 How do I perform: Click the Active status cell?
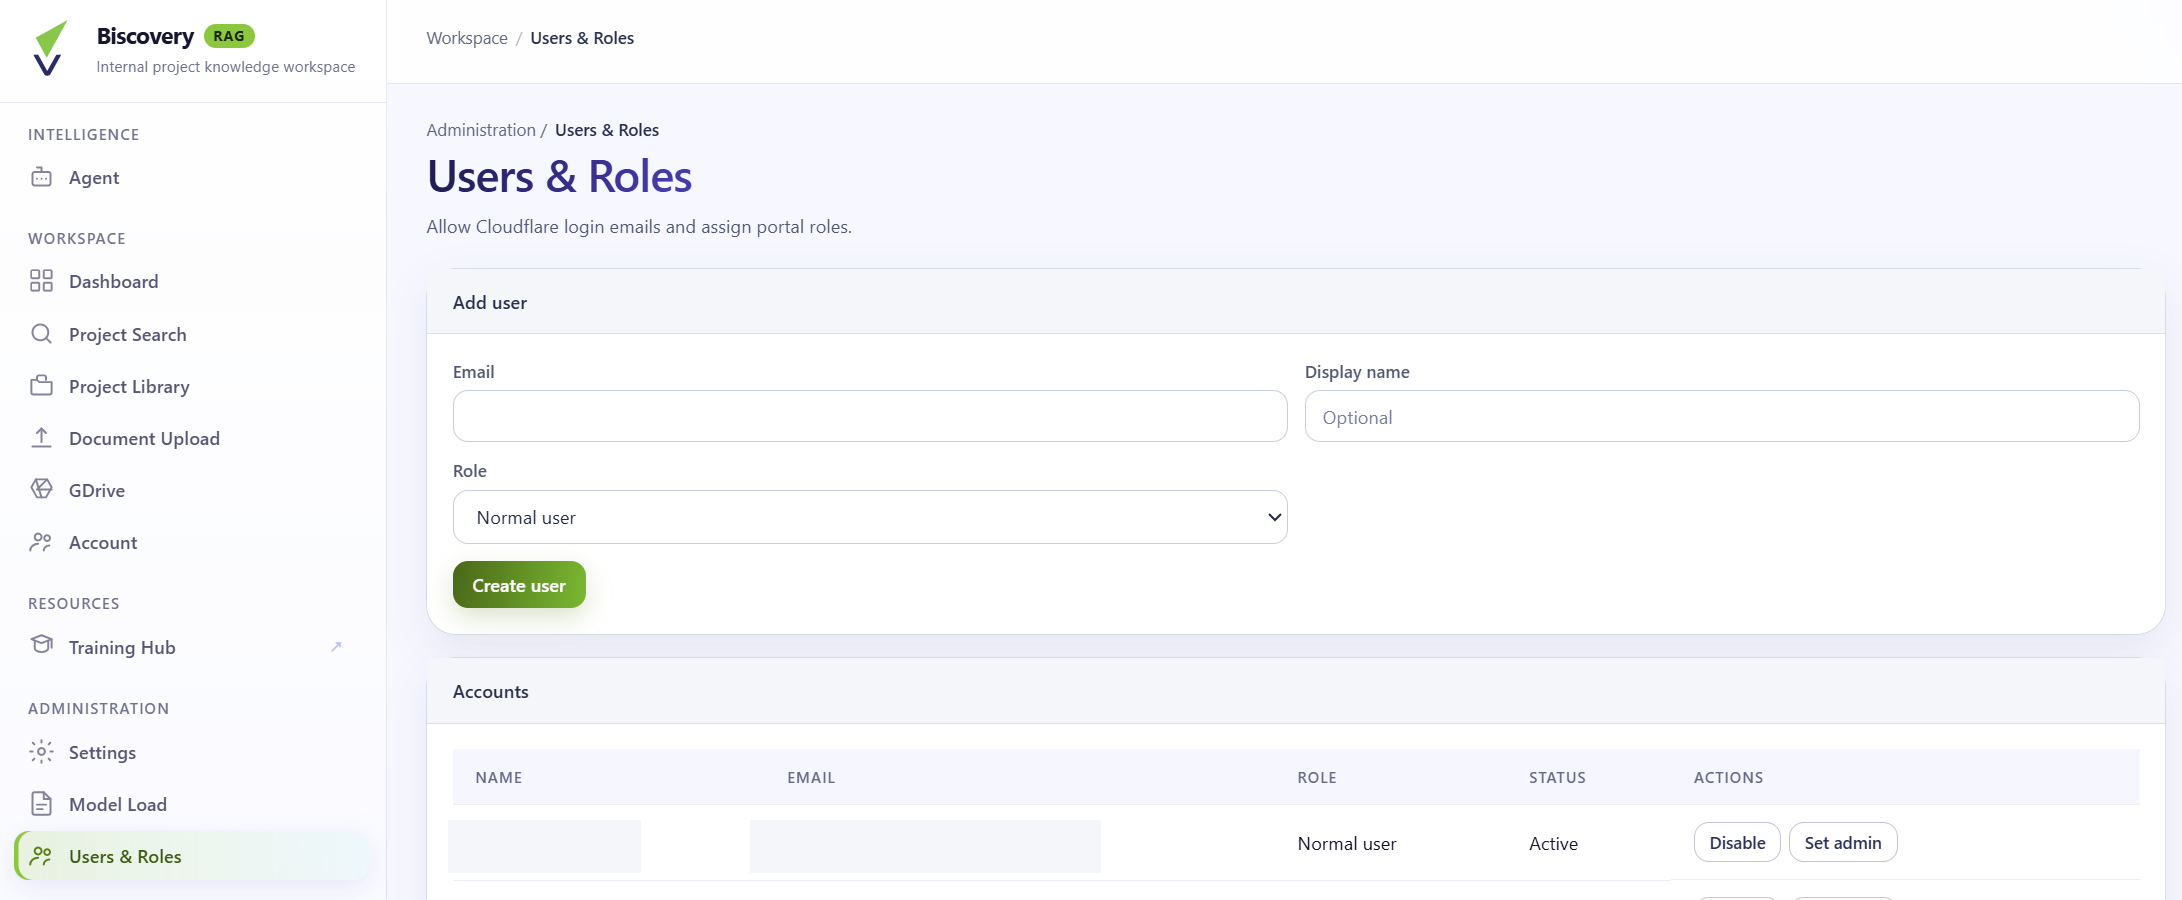tap(1553, 843)
